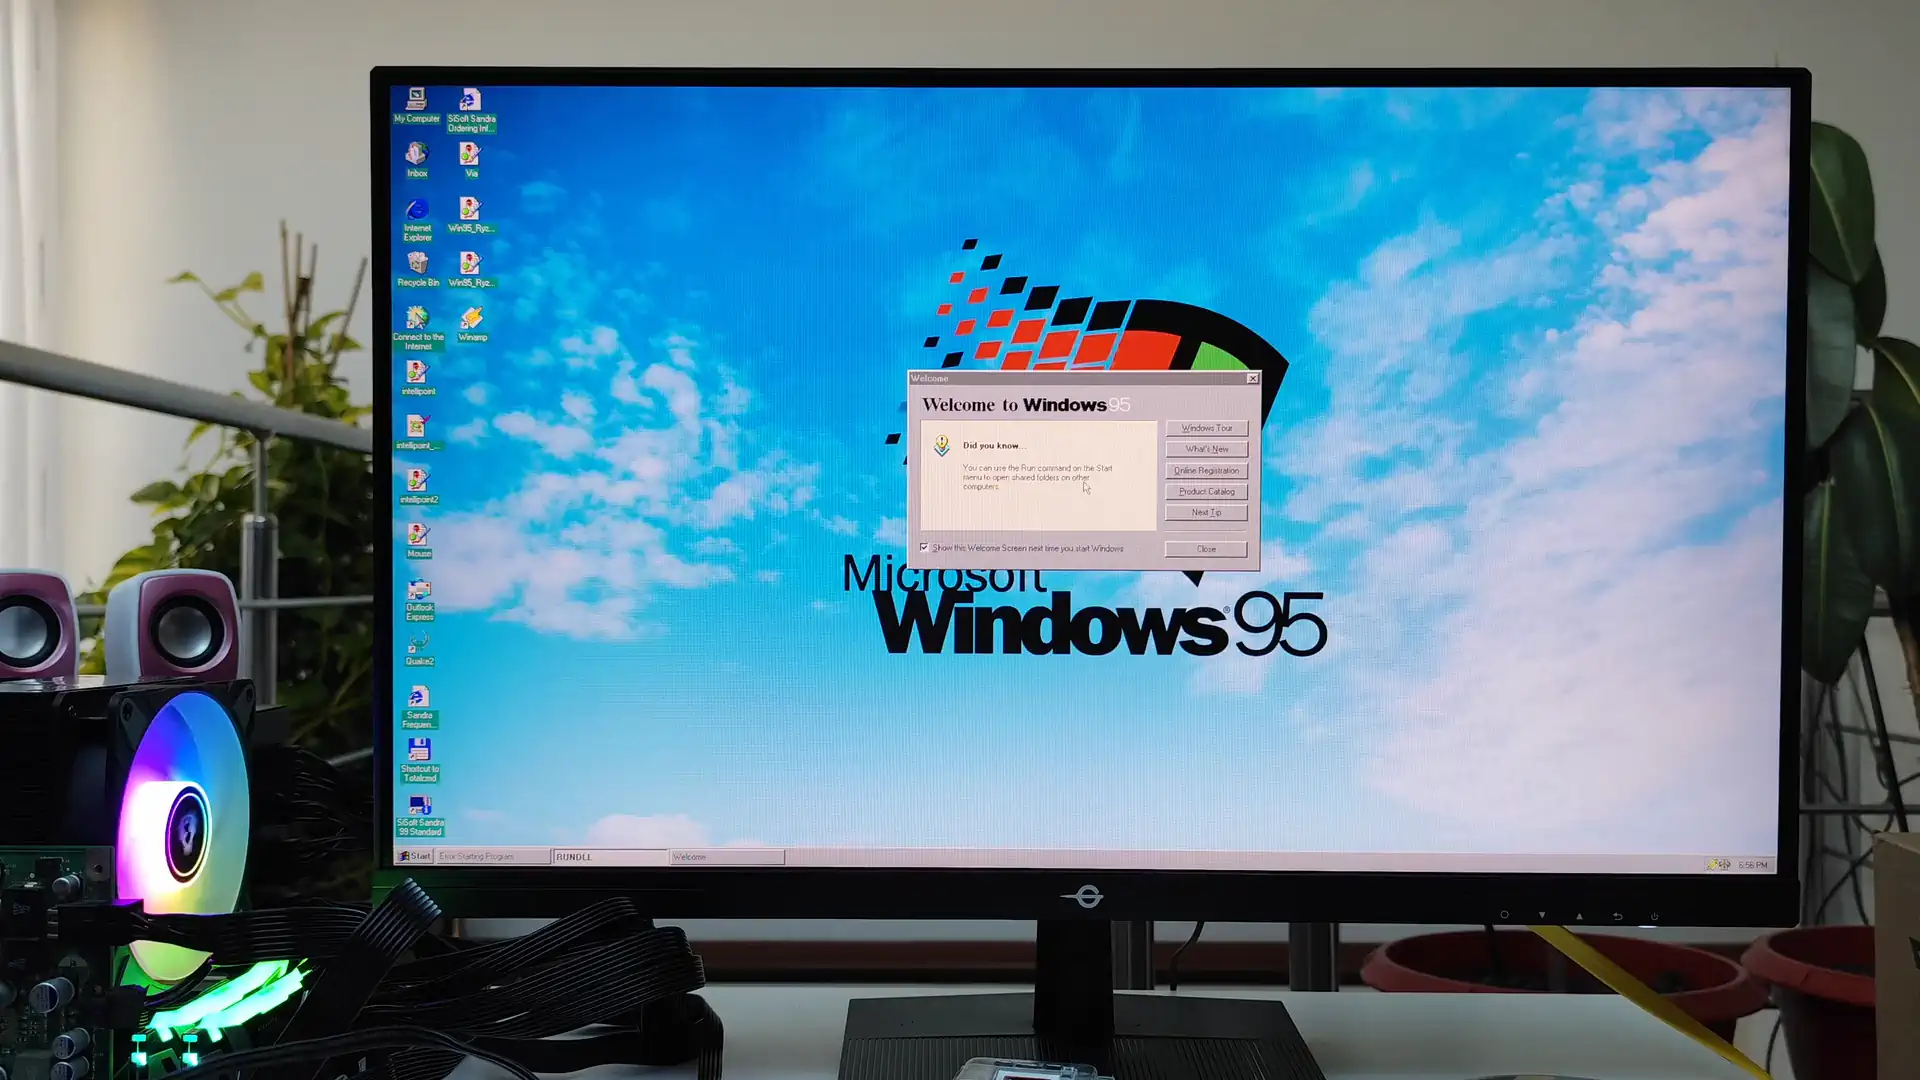Screen dimensions: 1920x1080
Task: Click the taskbar clock showing 6:56 PM
Action: click(1753, 865)
